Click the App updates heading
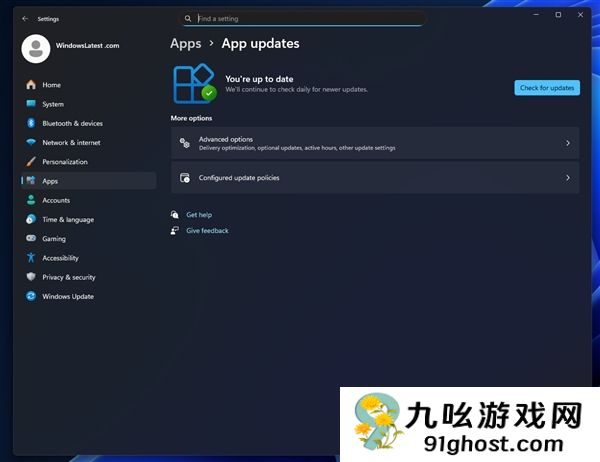The width and height of the screenshot is (600, 462). tap(260, 44)
